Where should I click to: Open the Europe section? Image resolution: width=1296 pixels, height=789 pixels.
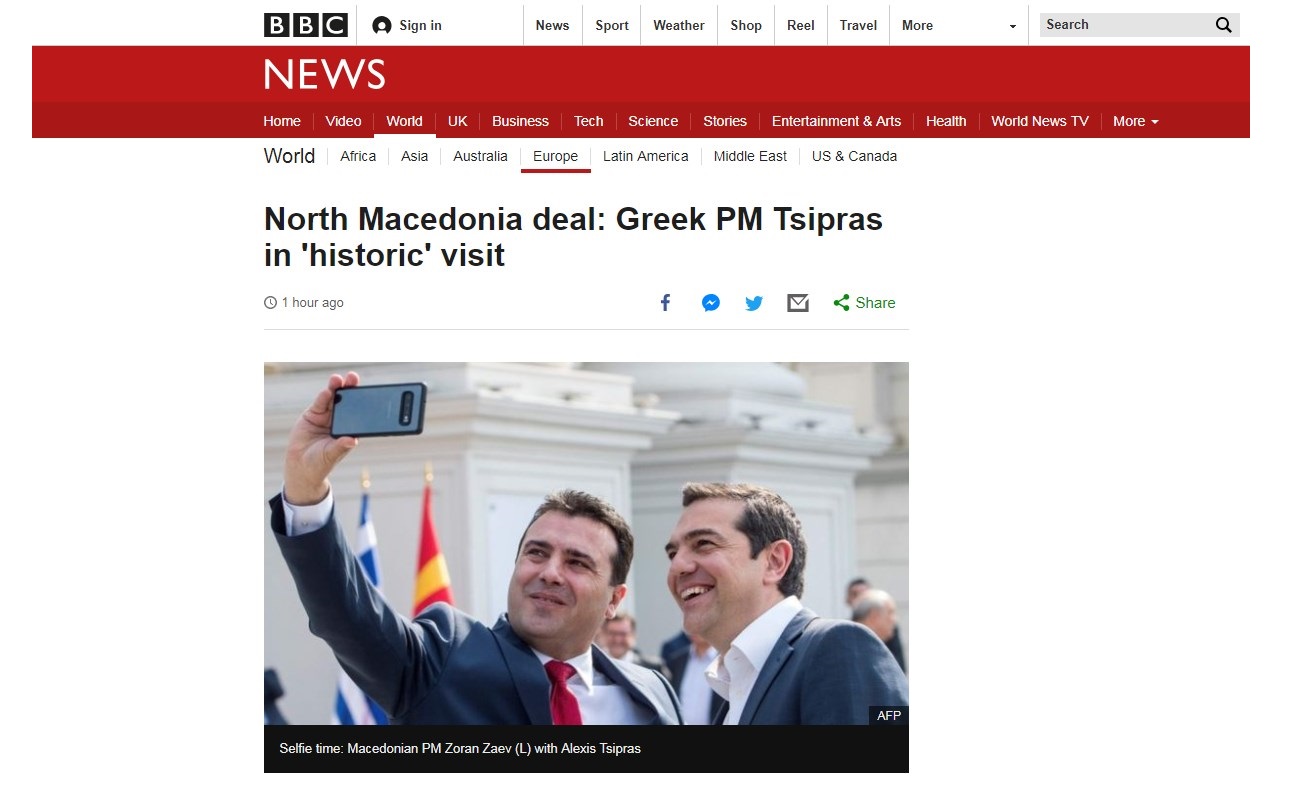555,156
